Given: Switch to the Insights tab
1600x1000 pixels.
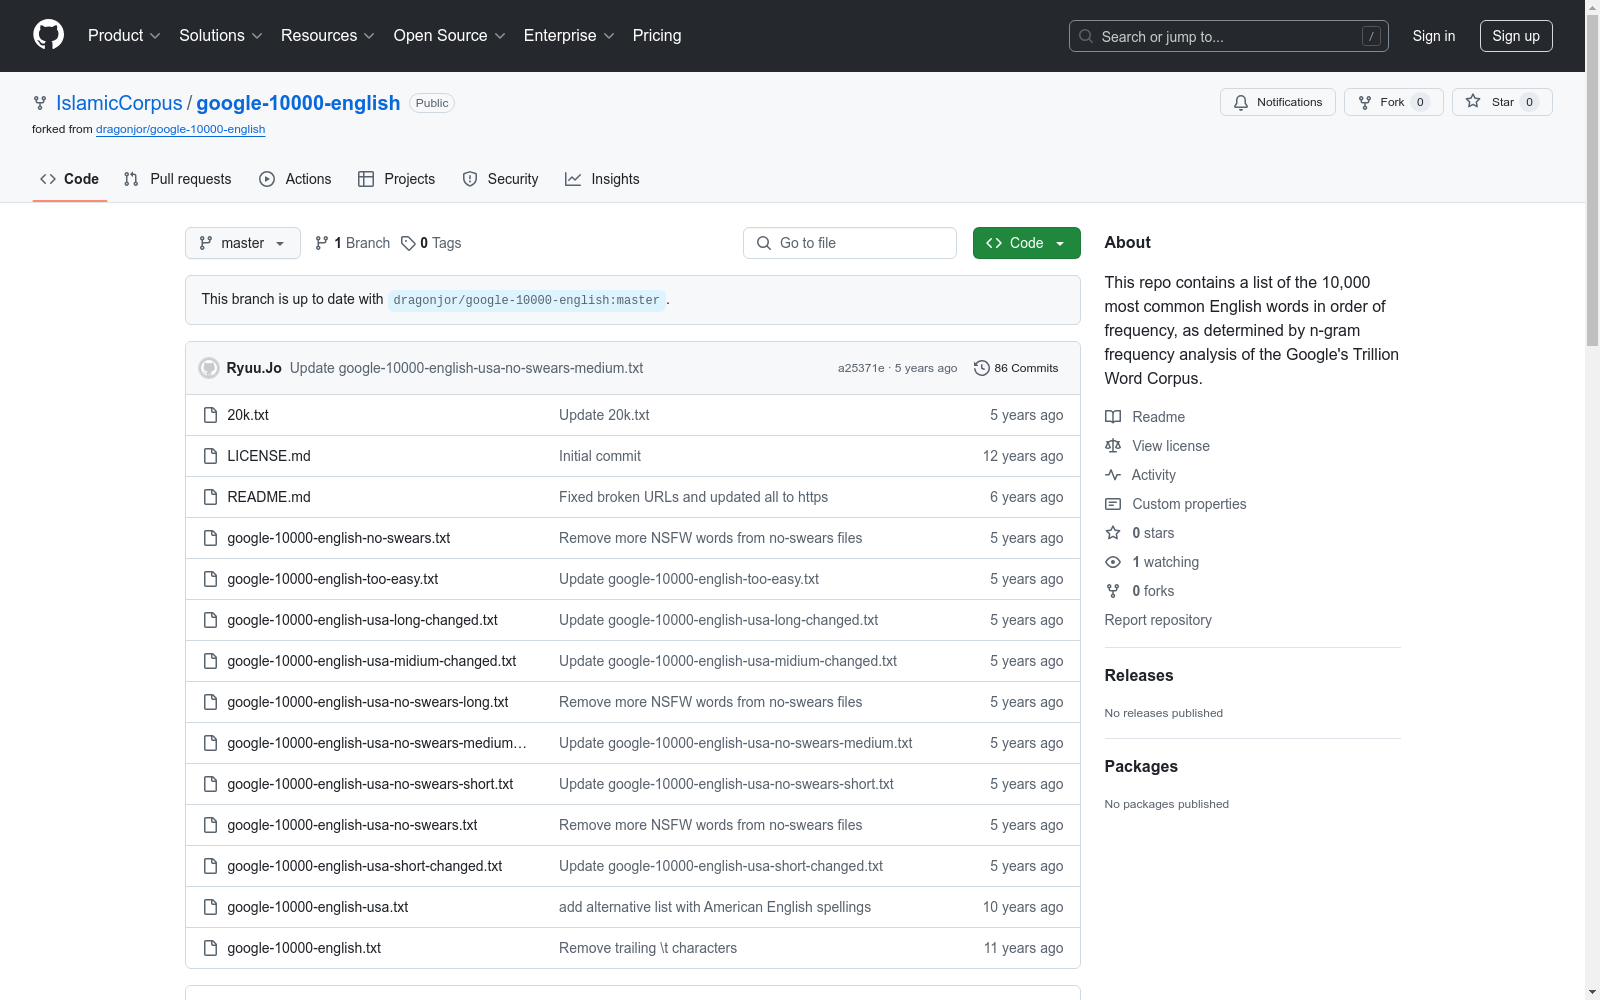Looking at the screenshot, I should [602, 179].
